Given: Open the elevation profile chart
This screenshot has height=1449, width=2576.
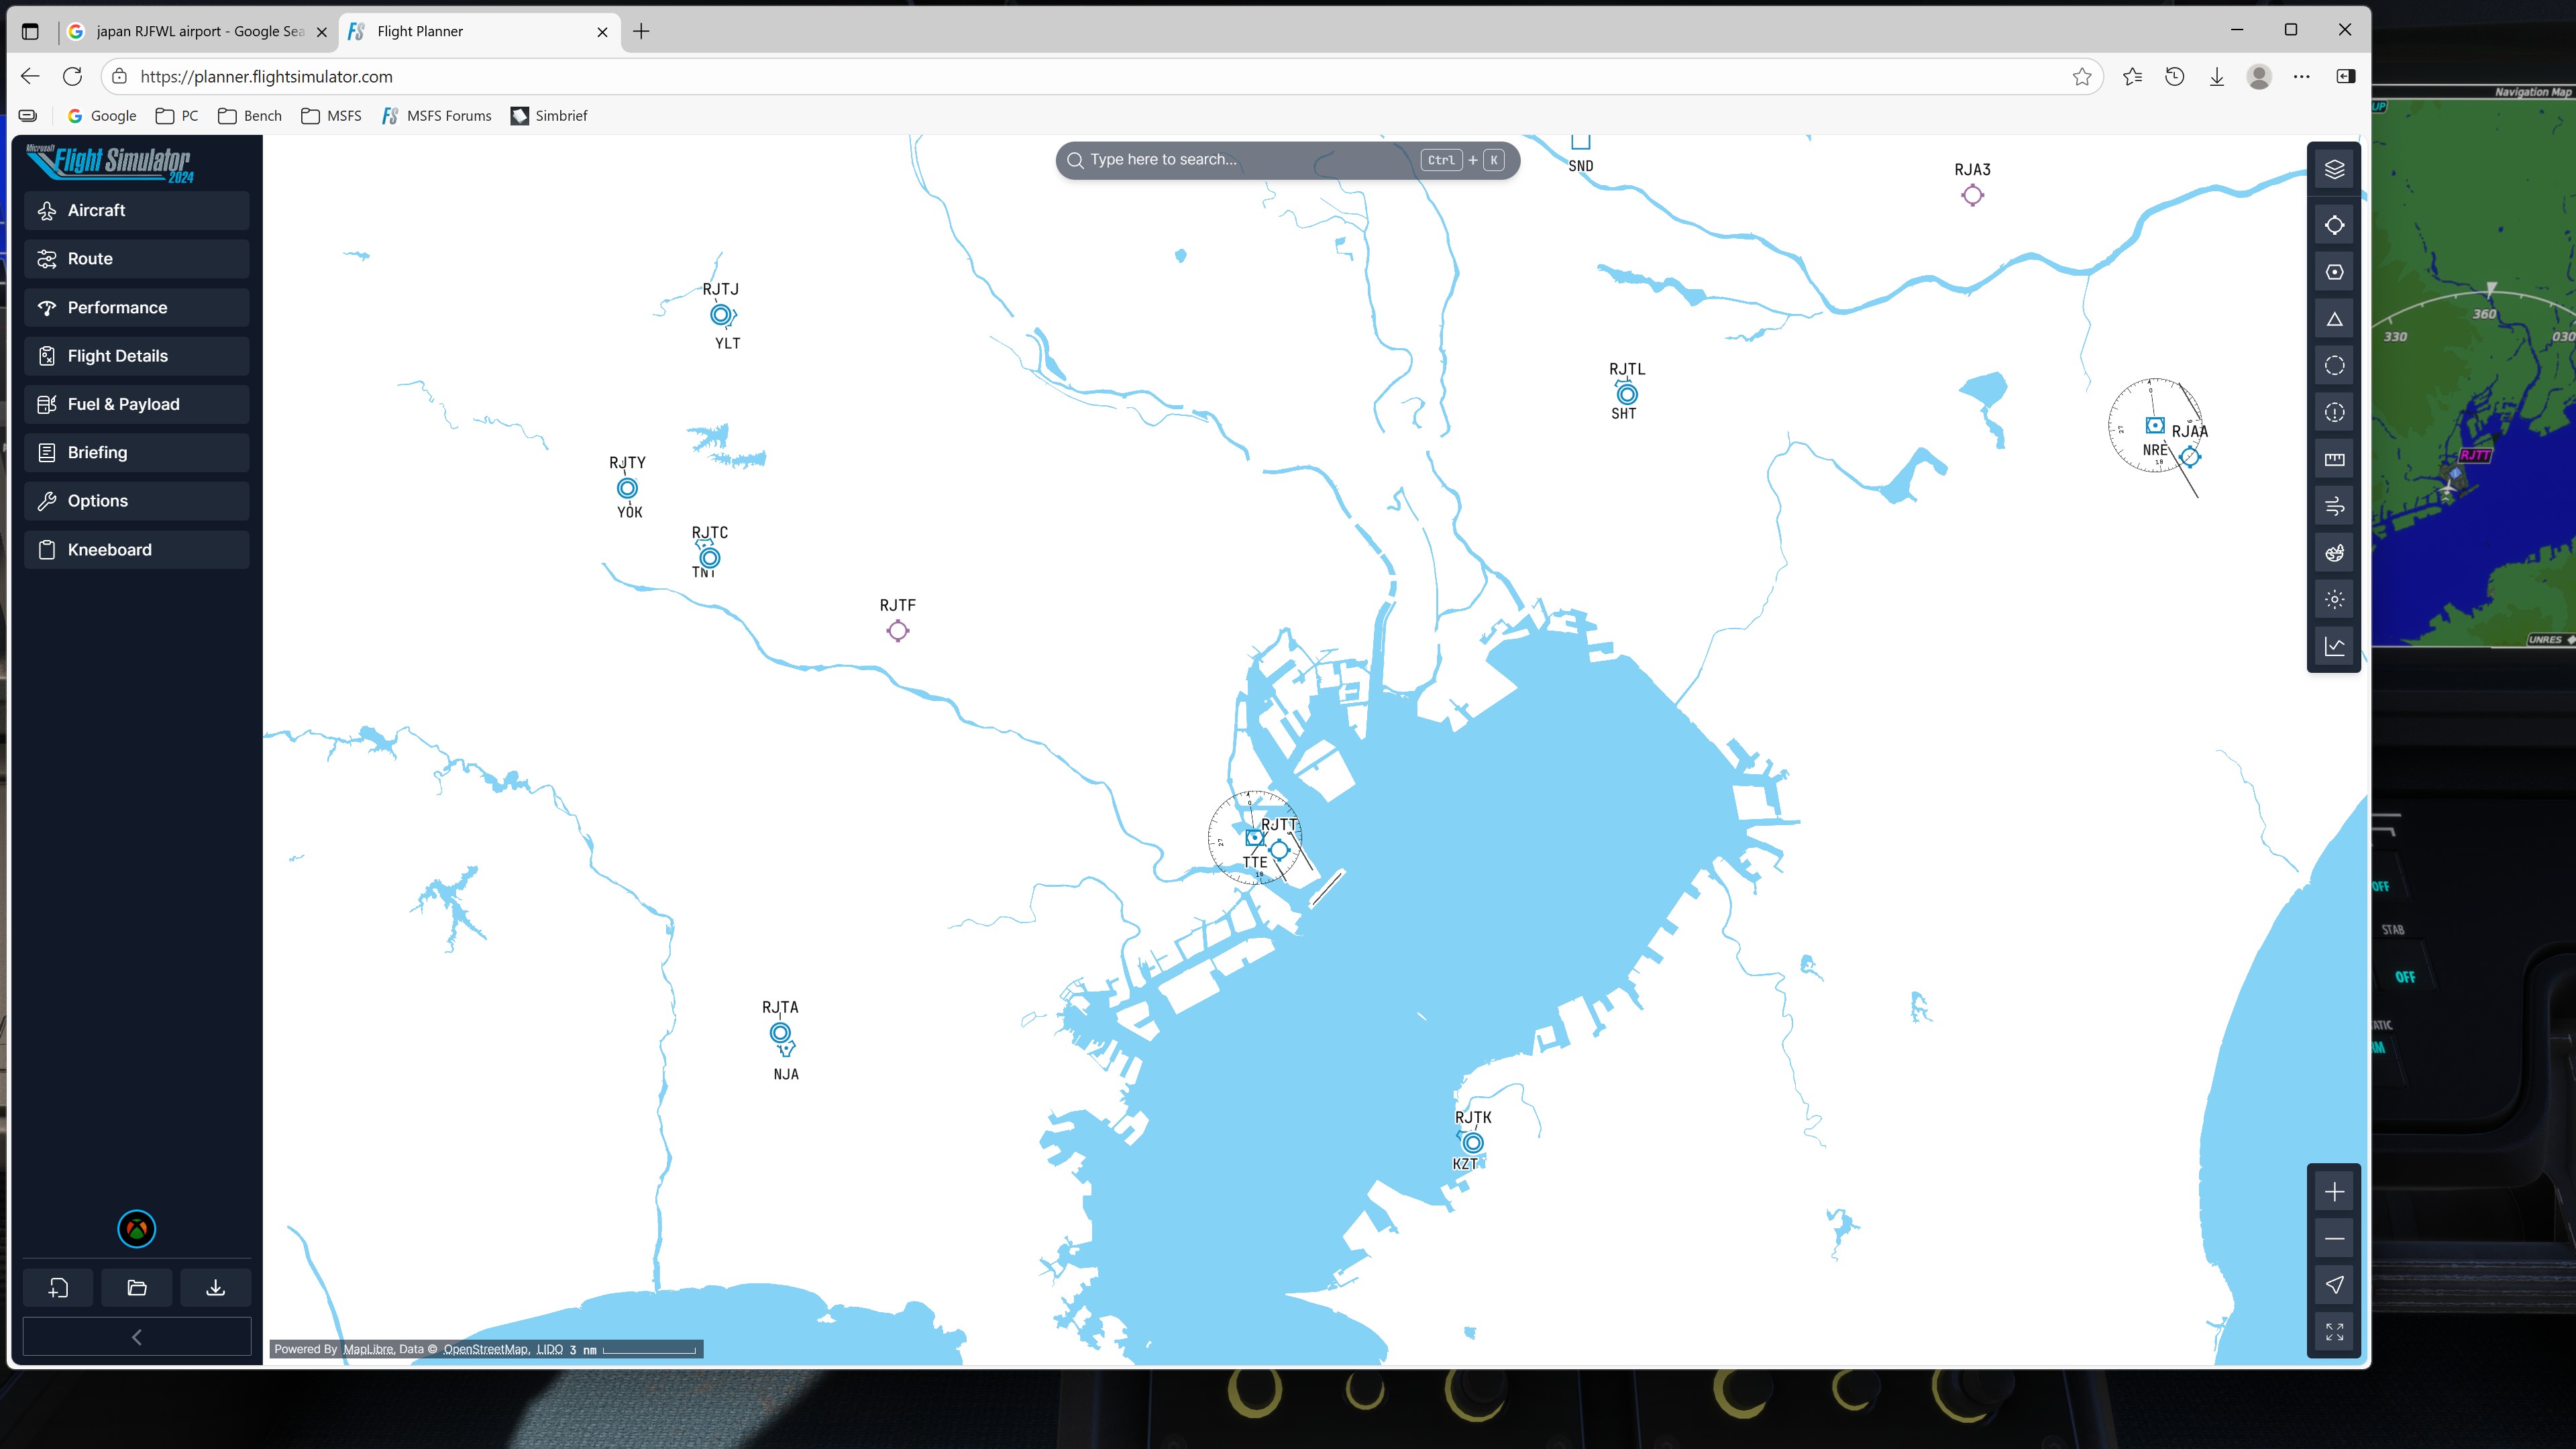Looking at the screenshot, I should (2334, 646).
